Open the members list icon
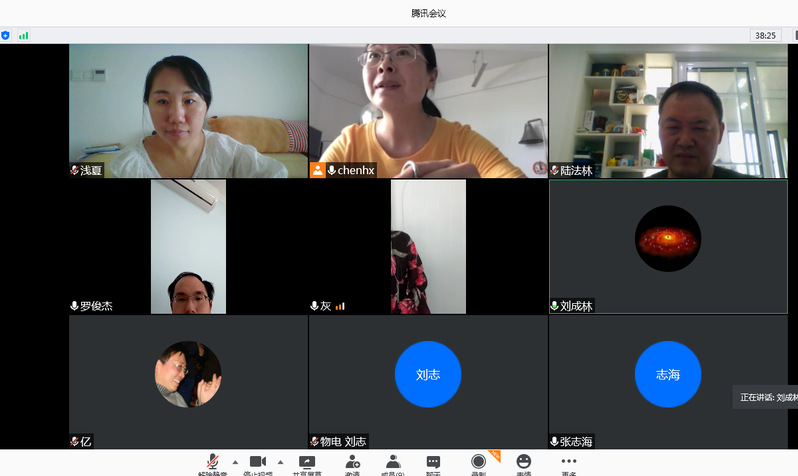 click(x=393, y=462)
